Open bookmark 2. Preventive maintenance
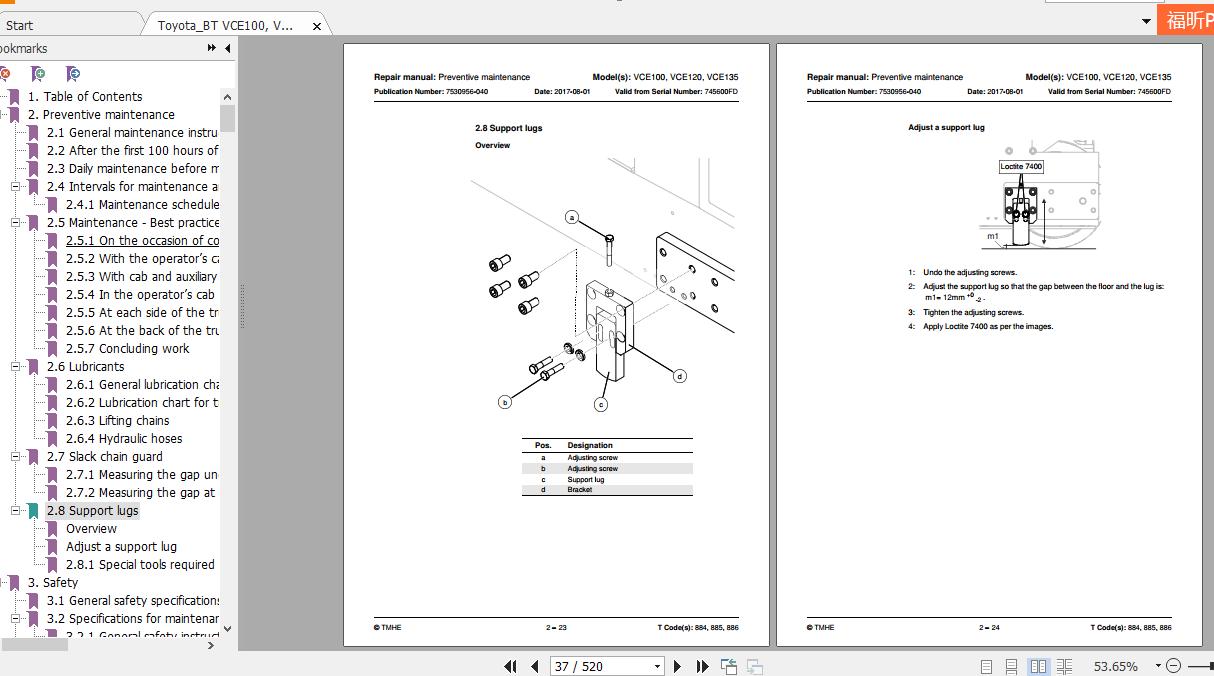Image resolution: width=1214 pixels, height=676 pixels. 101,115
